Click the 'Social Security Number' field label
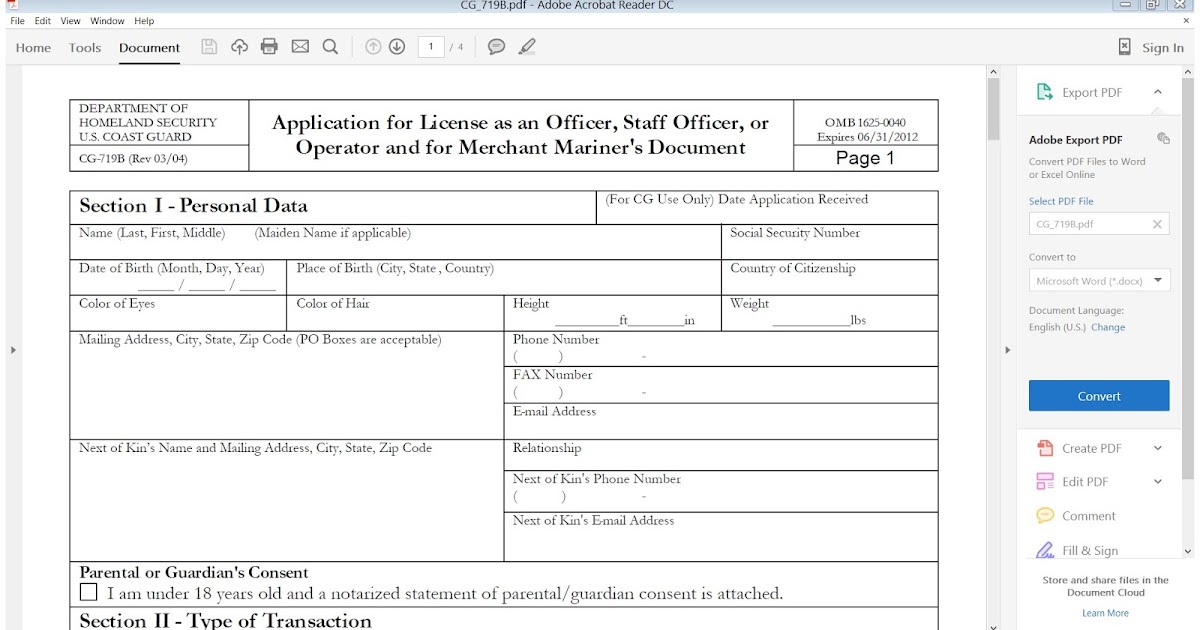 tap(795, 233)
